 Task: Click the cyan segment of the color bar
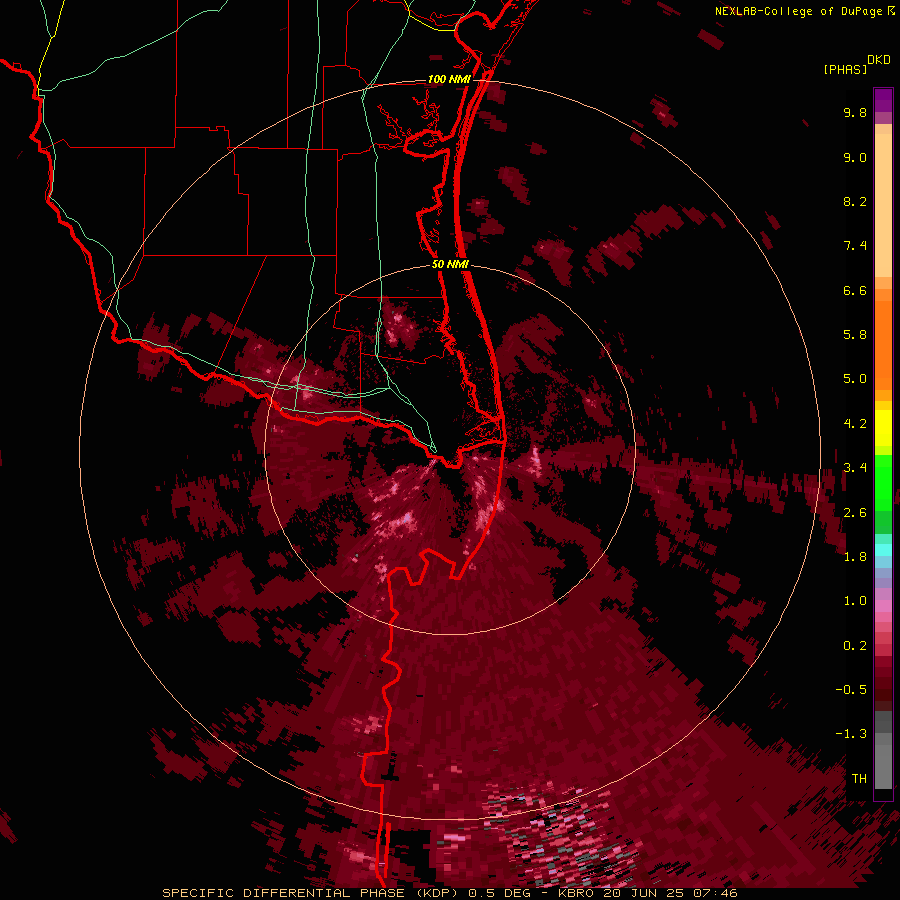[883, 550]
